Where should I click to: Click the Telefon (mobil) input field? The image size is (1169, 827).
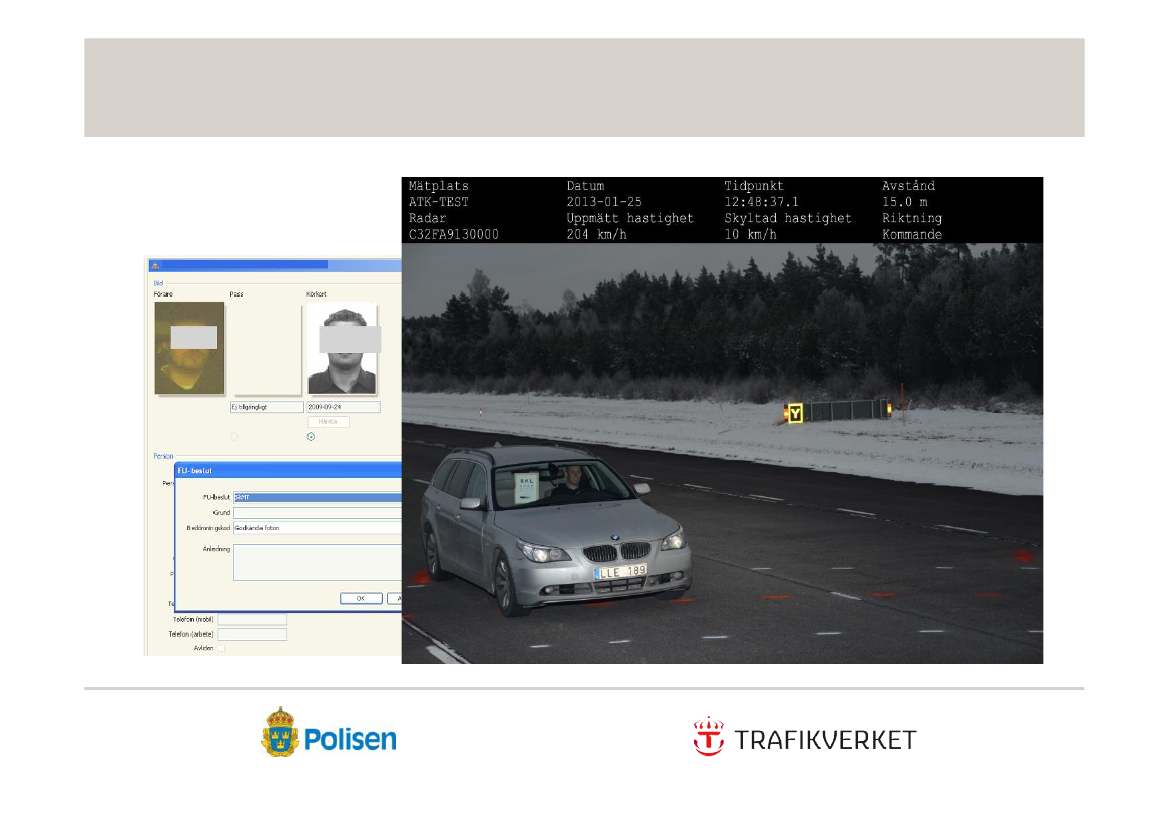point(252,620)
